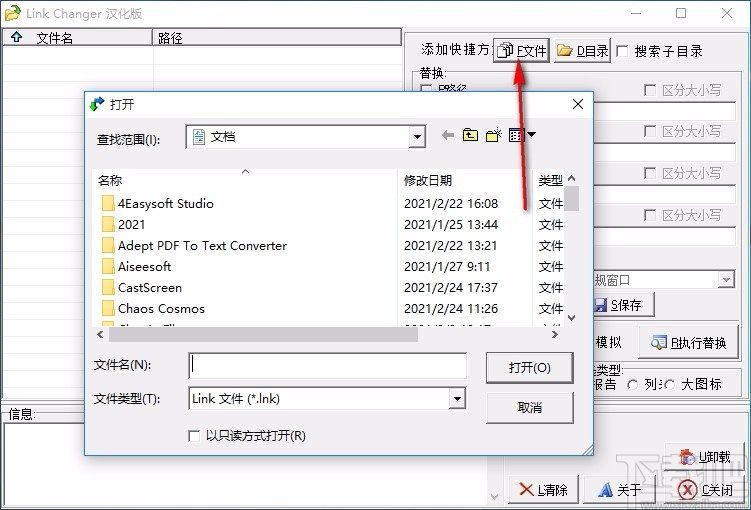
Task: Click the 类型 column header
Action: point(549,181)
